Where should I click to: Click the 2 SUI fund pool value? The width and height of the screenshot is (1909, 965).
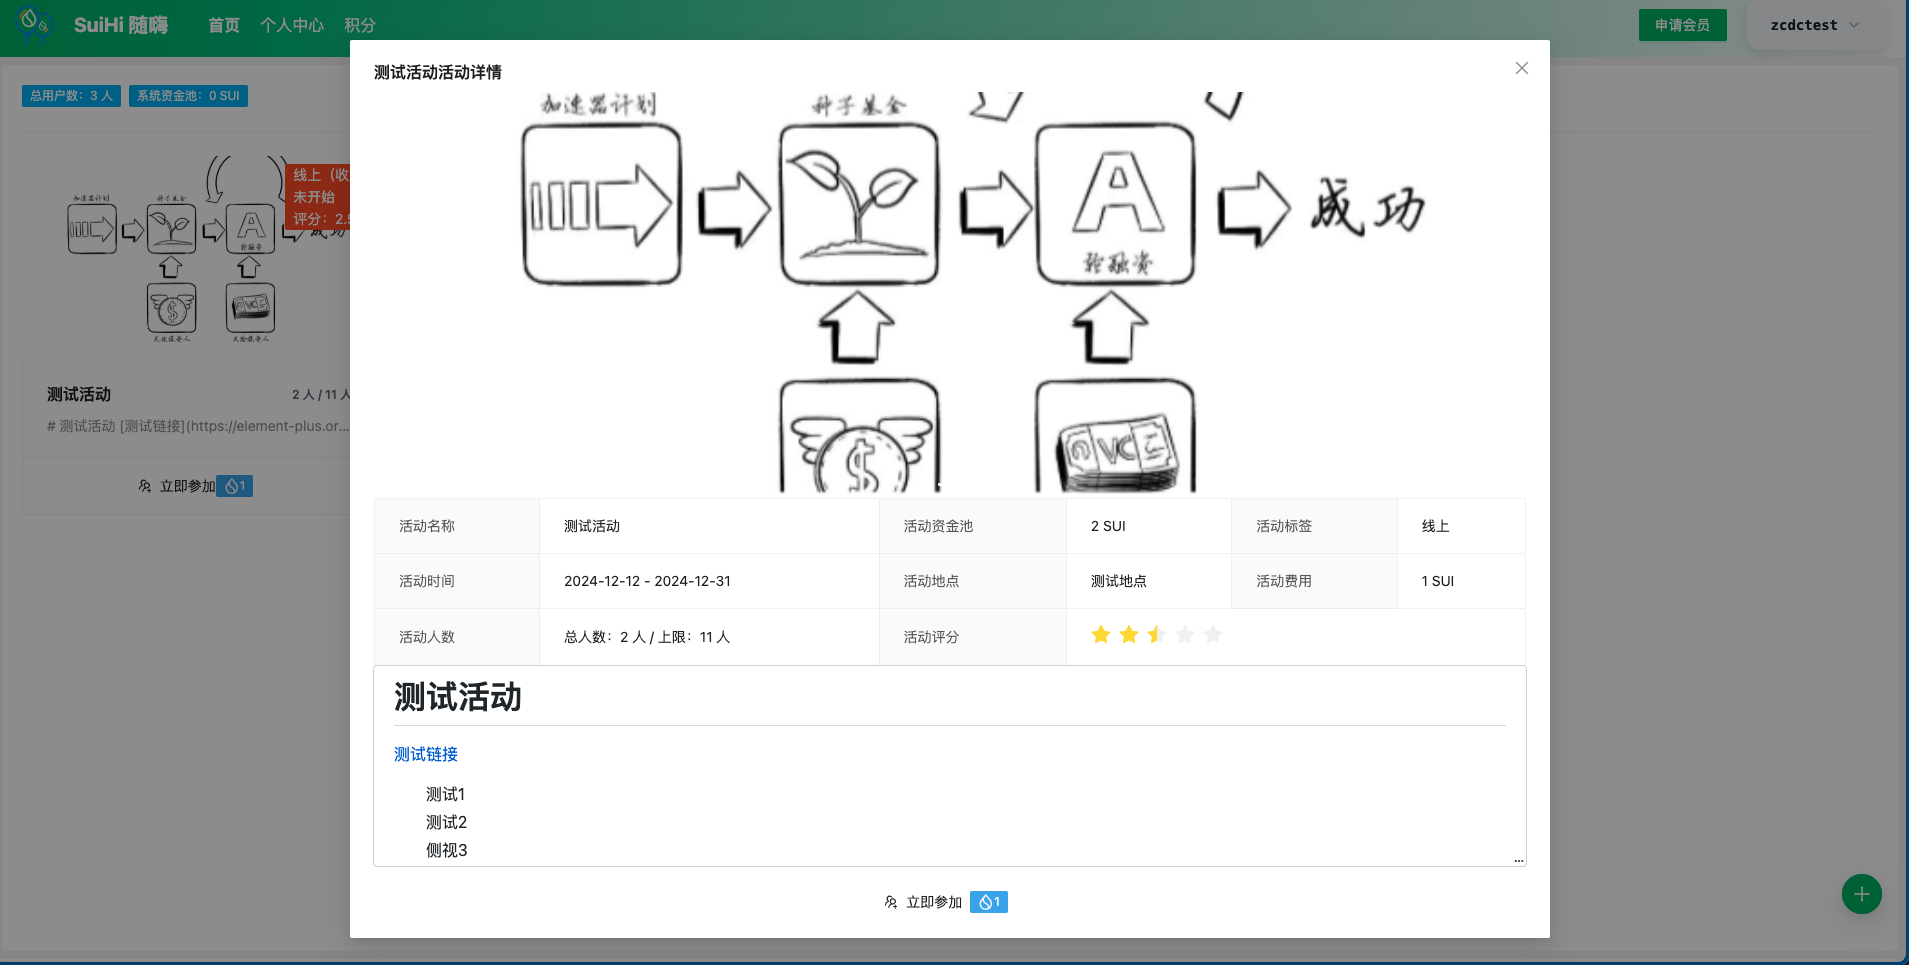pyautogui.click(x=1108, y=526)
